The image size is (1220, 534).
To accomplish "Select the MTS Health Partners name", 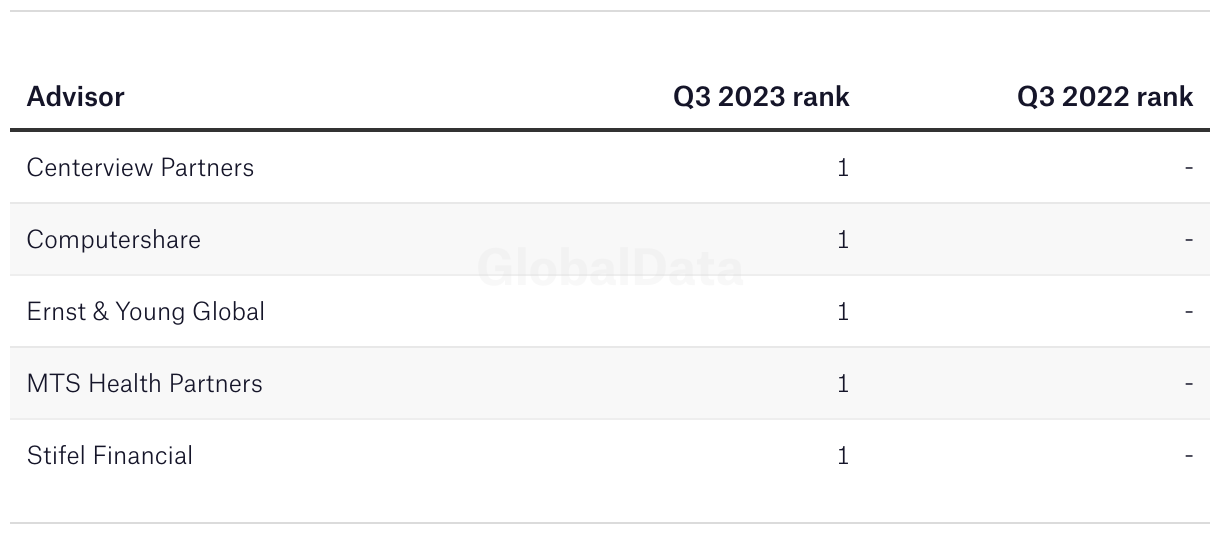I will [144, 383].
